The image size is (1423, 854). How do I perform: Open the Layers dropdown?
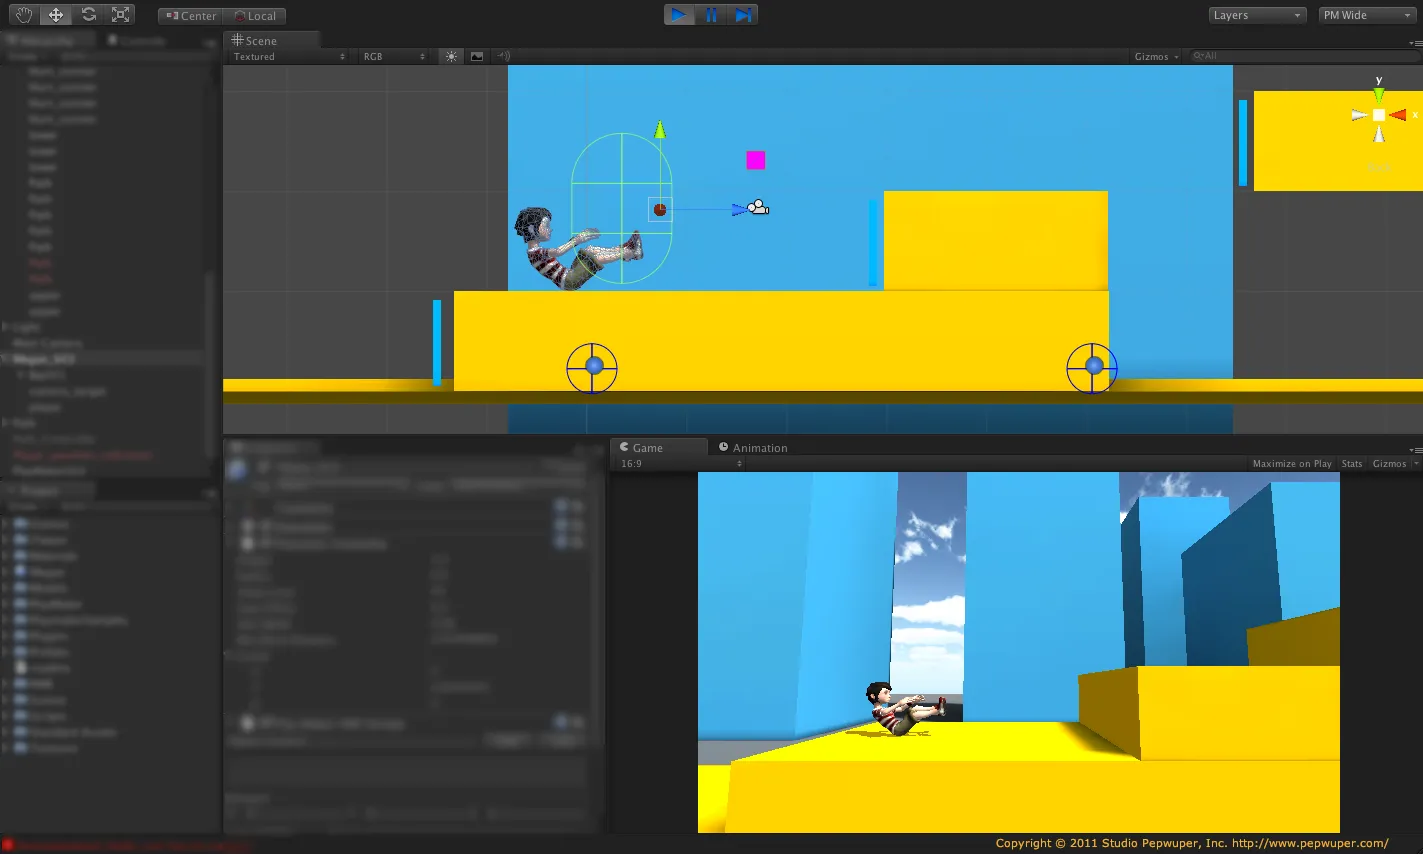tap(1256, 15)
